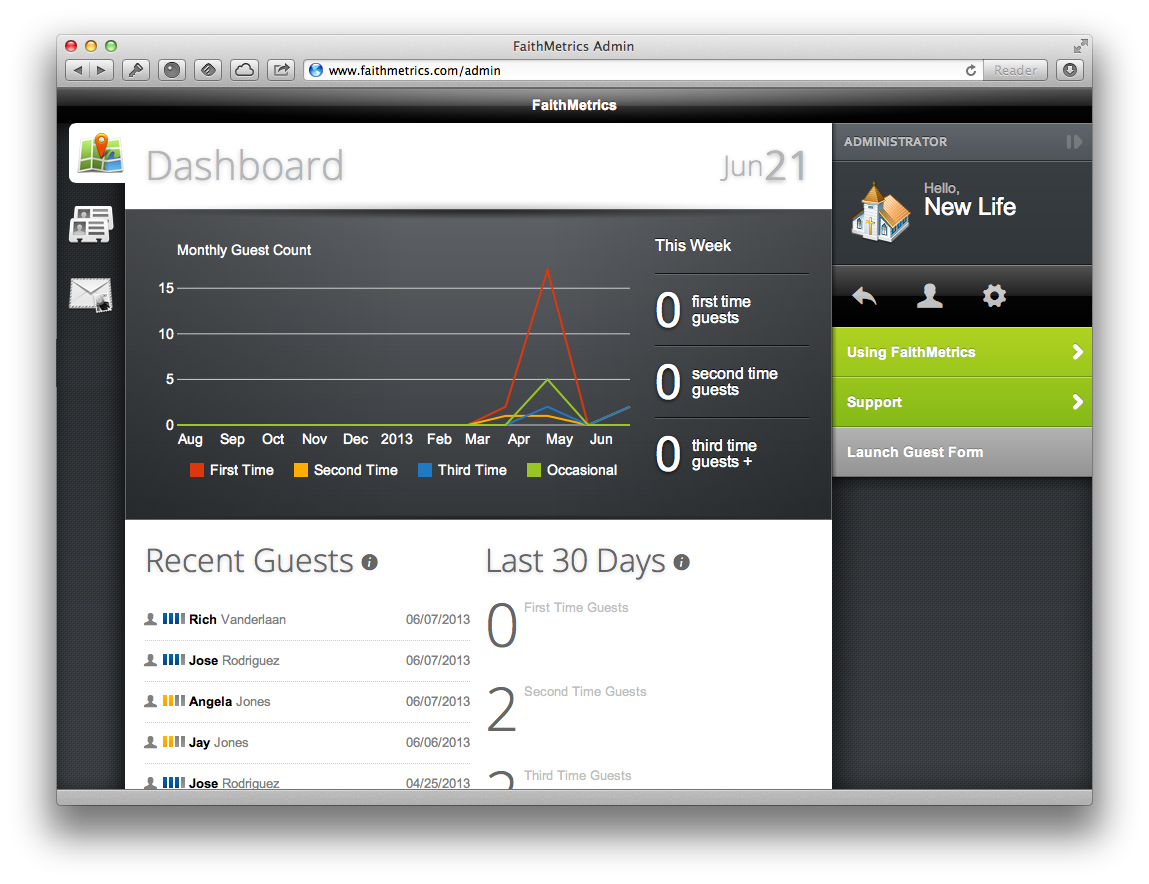Screen dimensions: 1149x884
Task: Toggle the First Time series in chart legend
Action: click(x=232, y=470)
